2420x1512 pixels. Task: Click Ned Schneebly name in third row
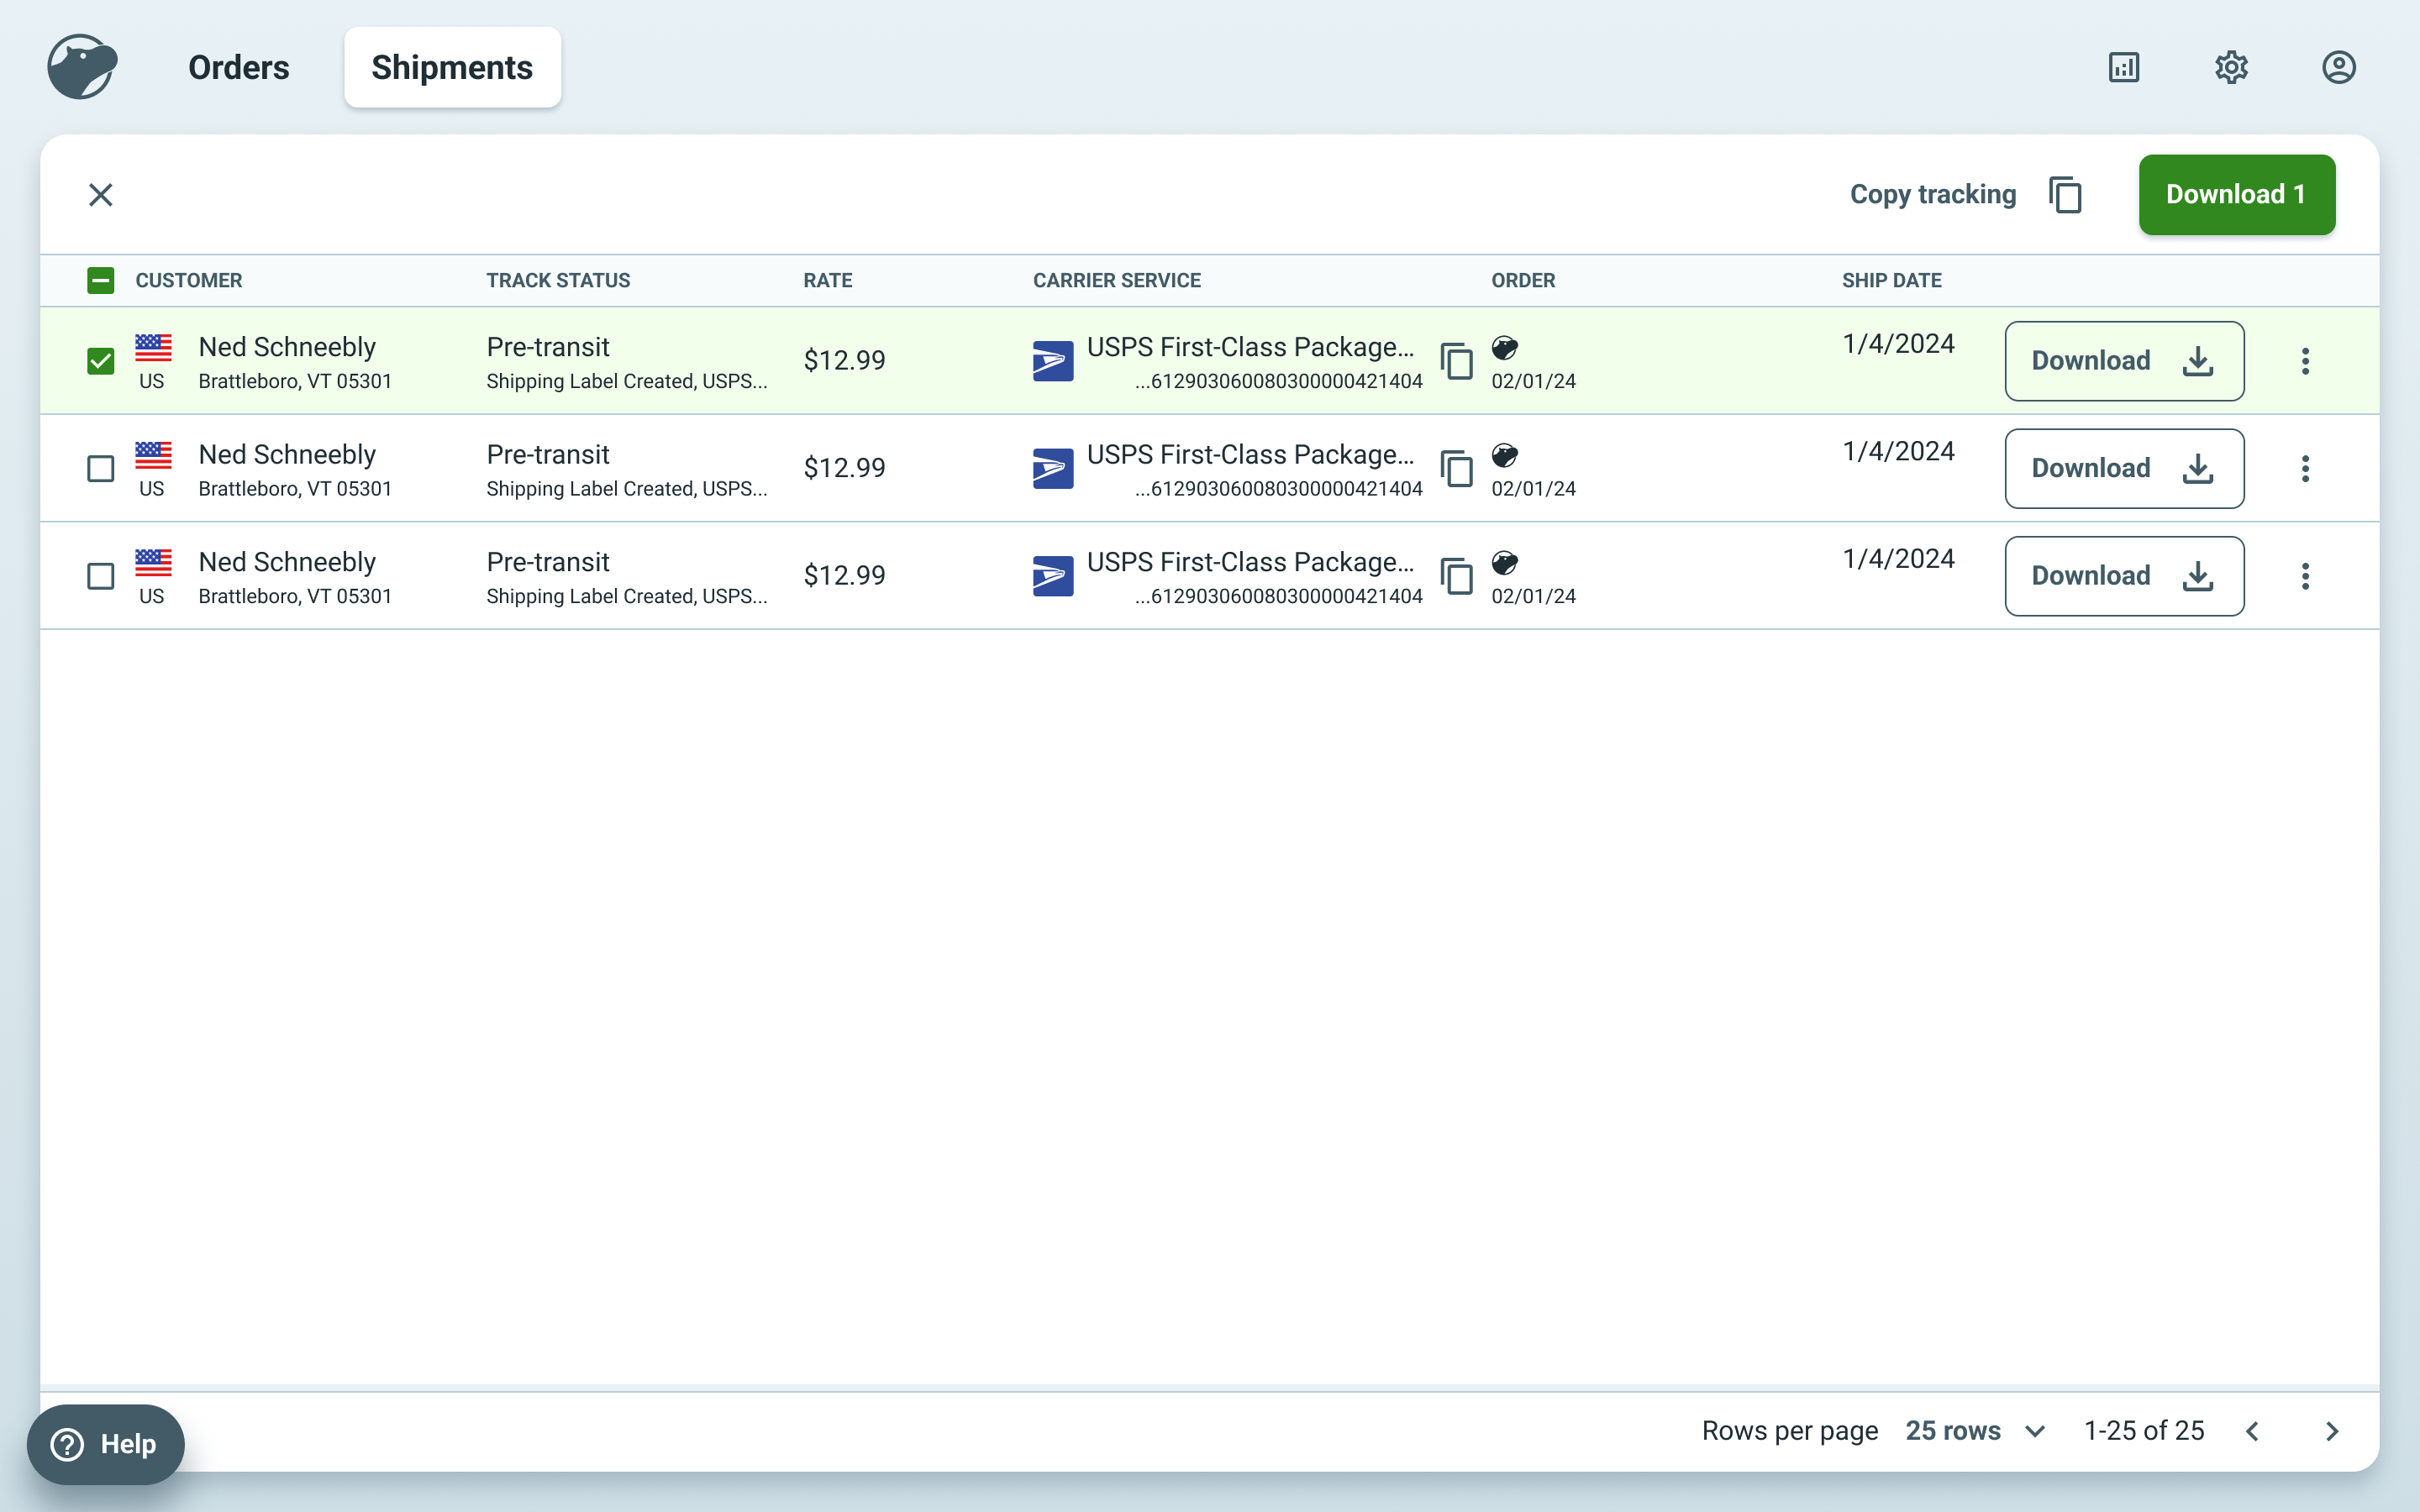(x=287, y=562)
